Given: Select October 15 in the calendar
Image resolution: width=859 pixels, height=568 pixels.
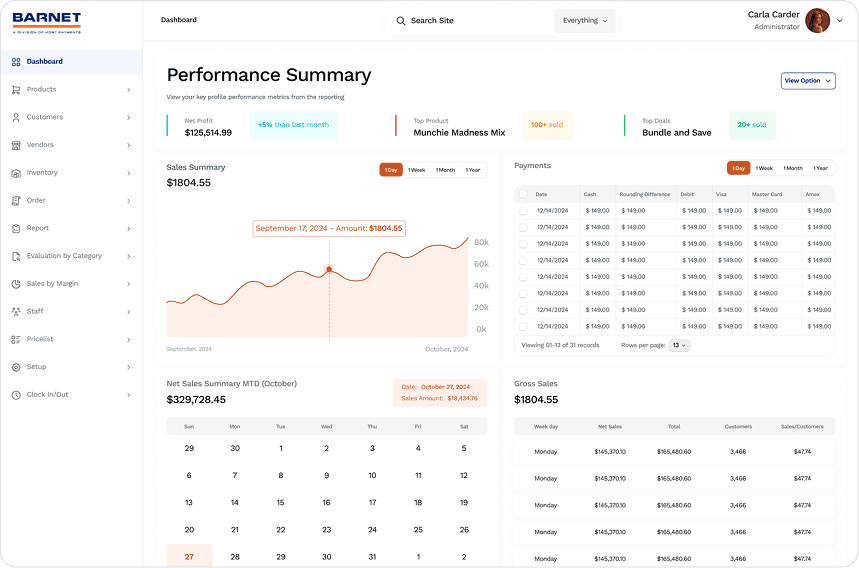Looking at the screenshot, I should 280,502.
